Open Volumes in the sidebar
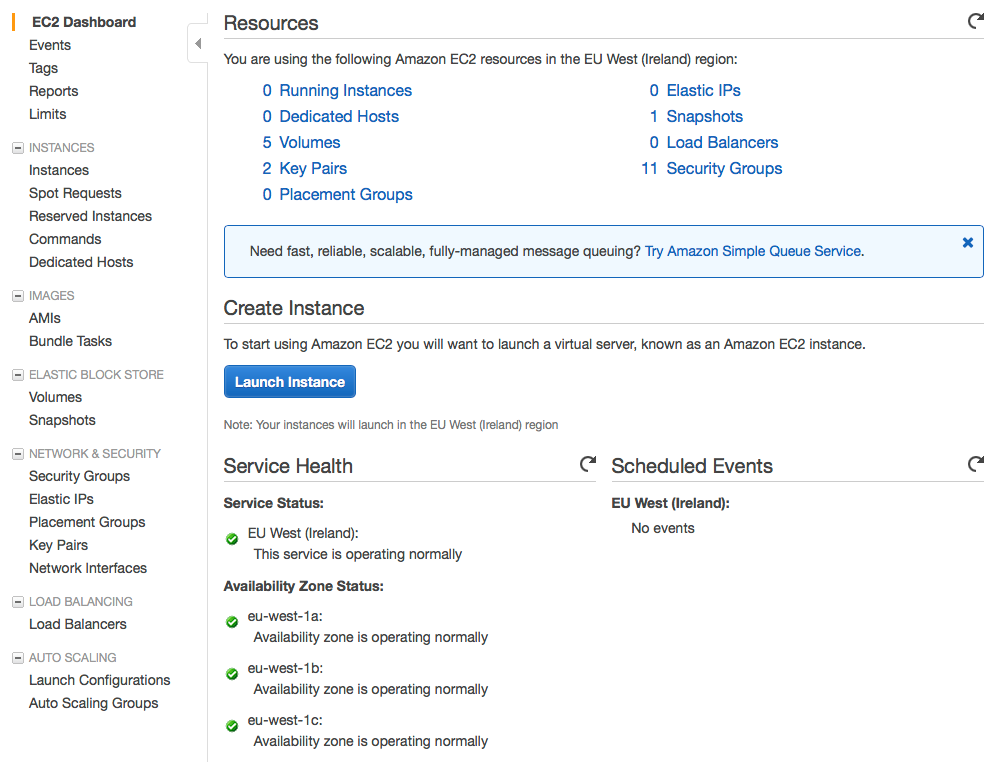The width and height of the screenshot is (996, 762). point(55,398)
